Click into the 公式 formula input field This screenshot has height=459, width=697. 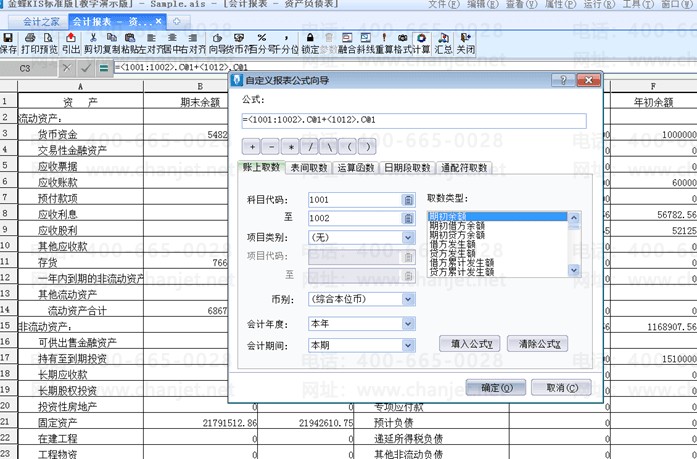420,121
